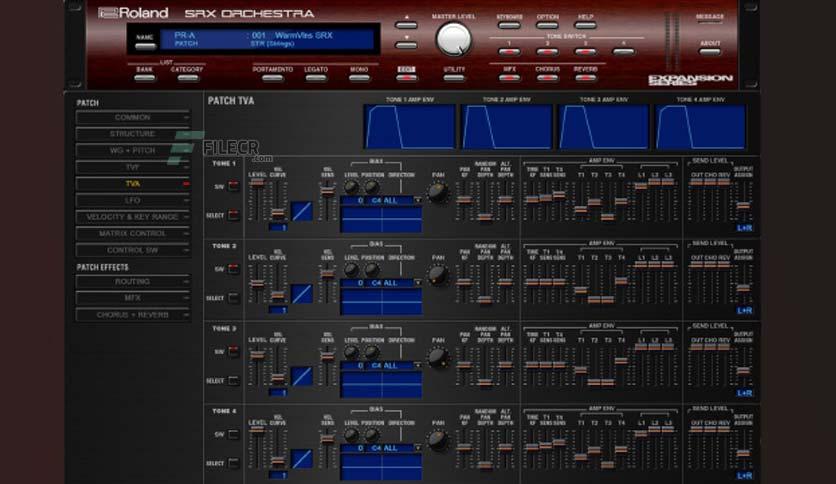This screenshot has width=836, height=484.
Task: Toggle Tone Switch 3
Action: [x=585, y=52]
